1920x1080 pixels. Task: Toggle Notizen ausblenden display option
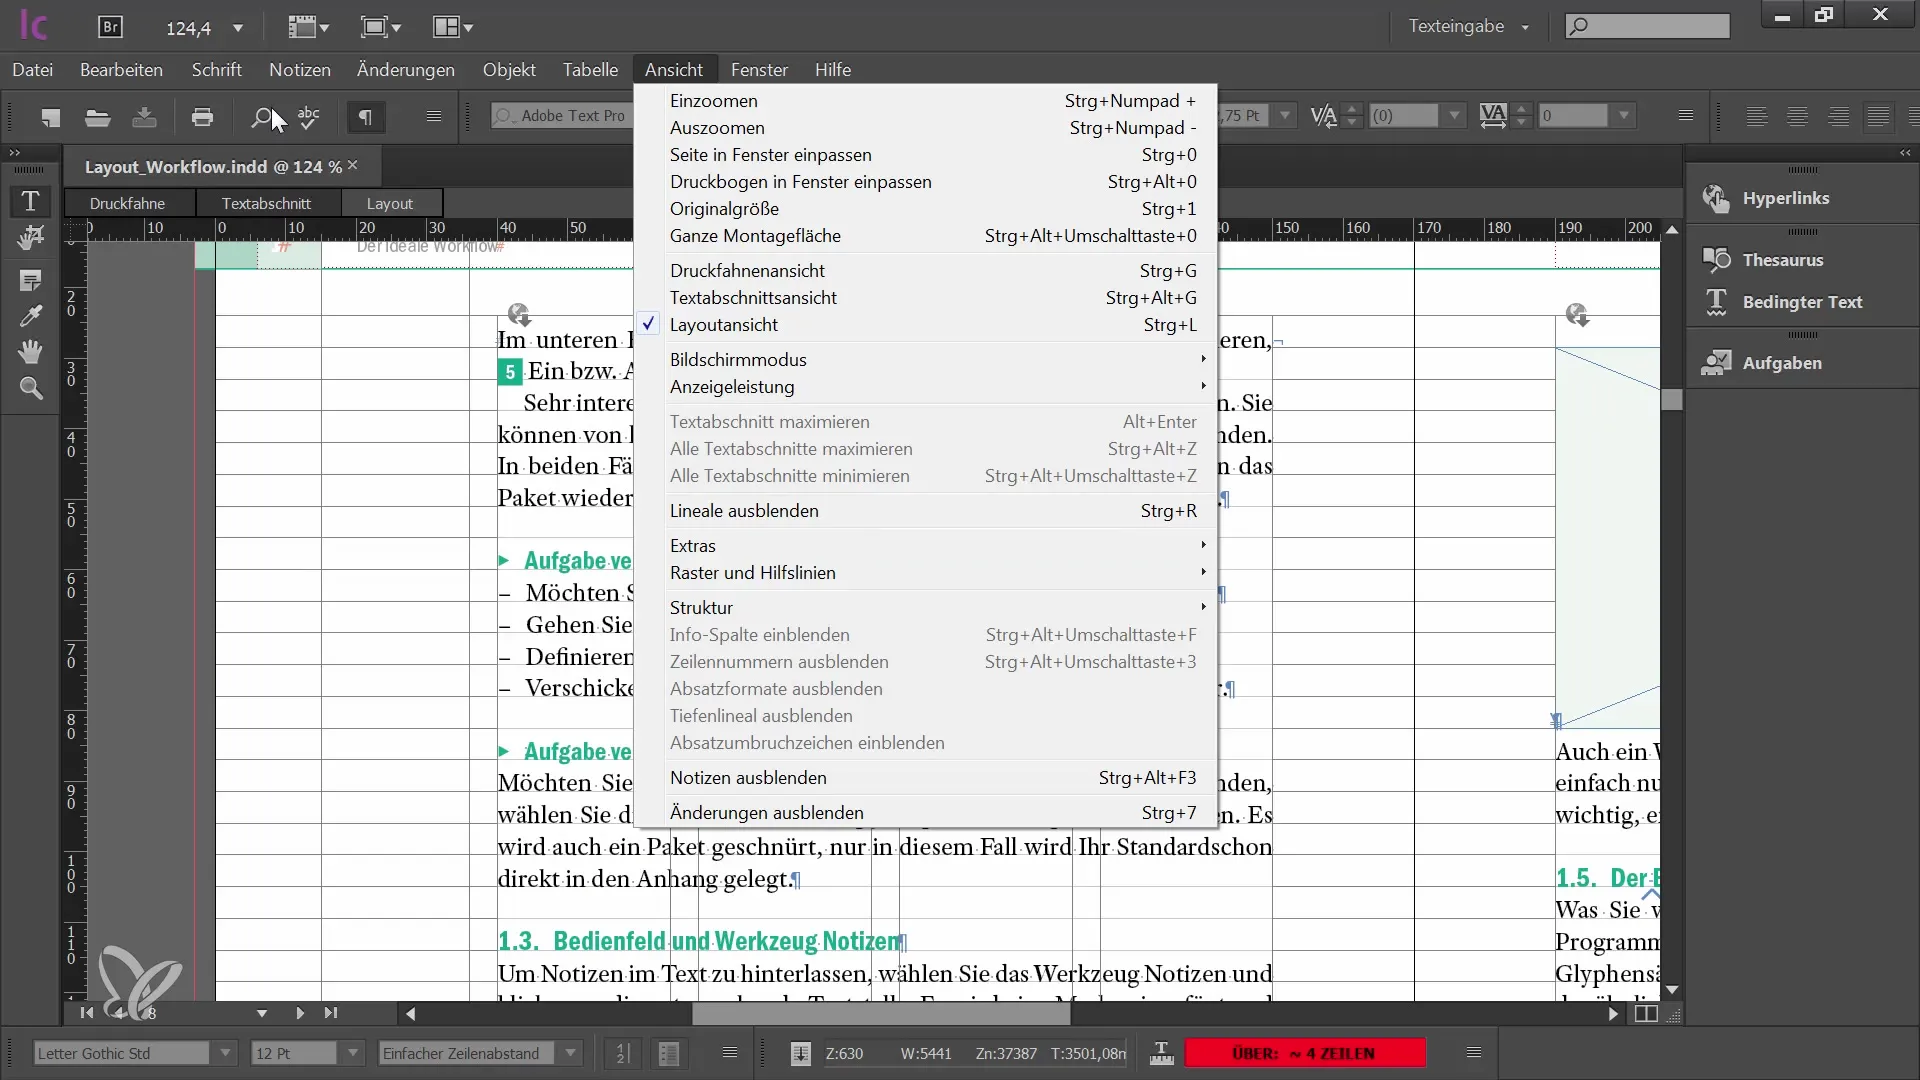[748, 777]
